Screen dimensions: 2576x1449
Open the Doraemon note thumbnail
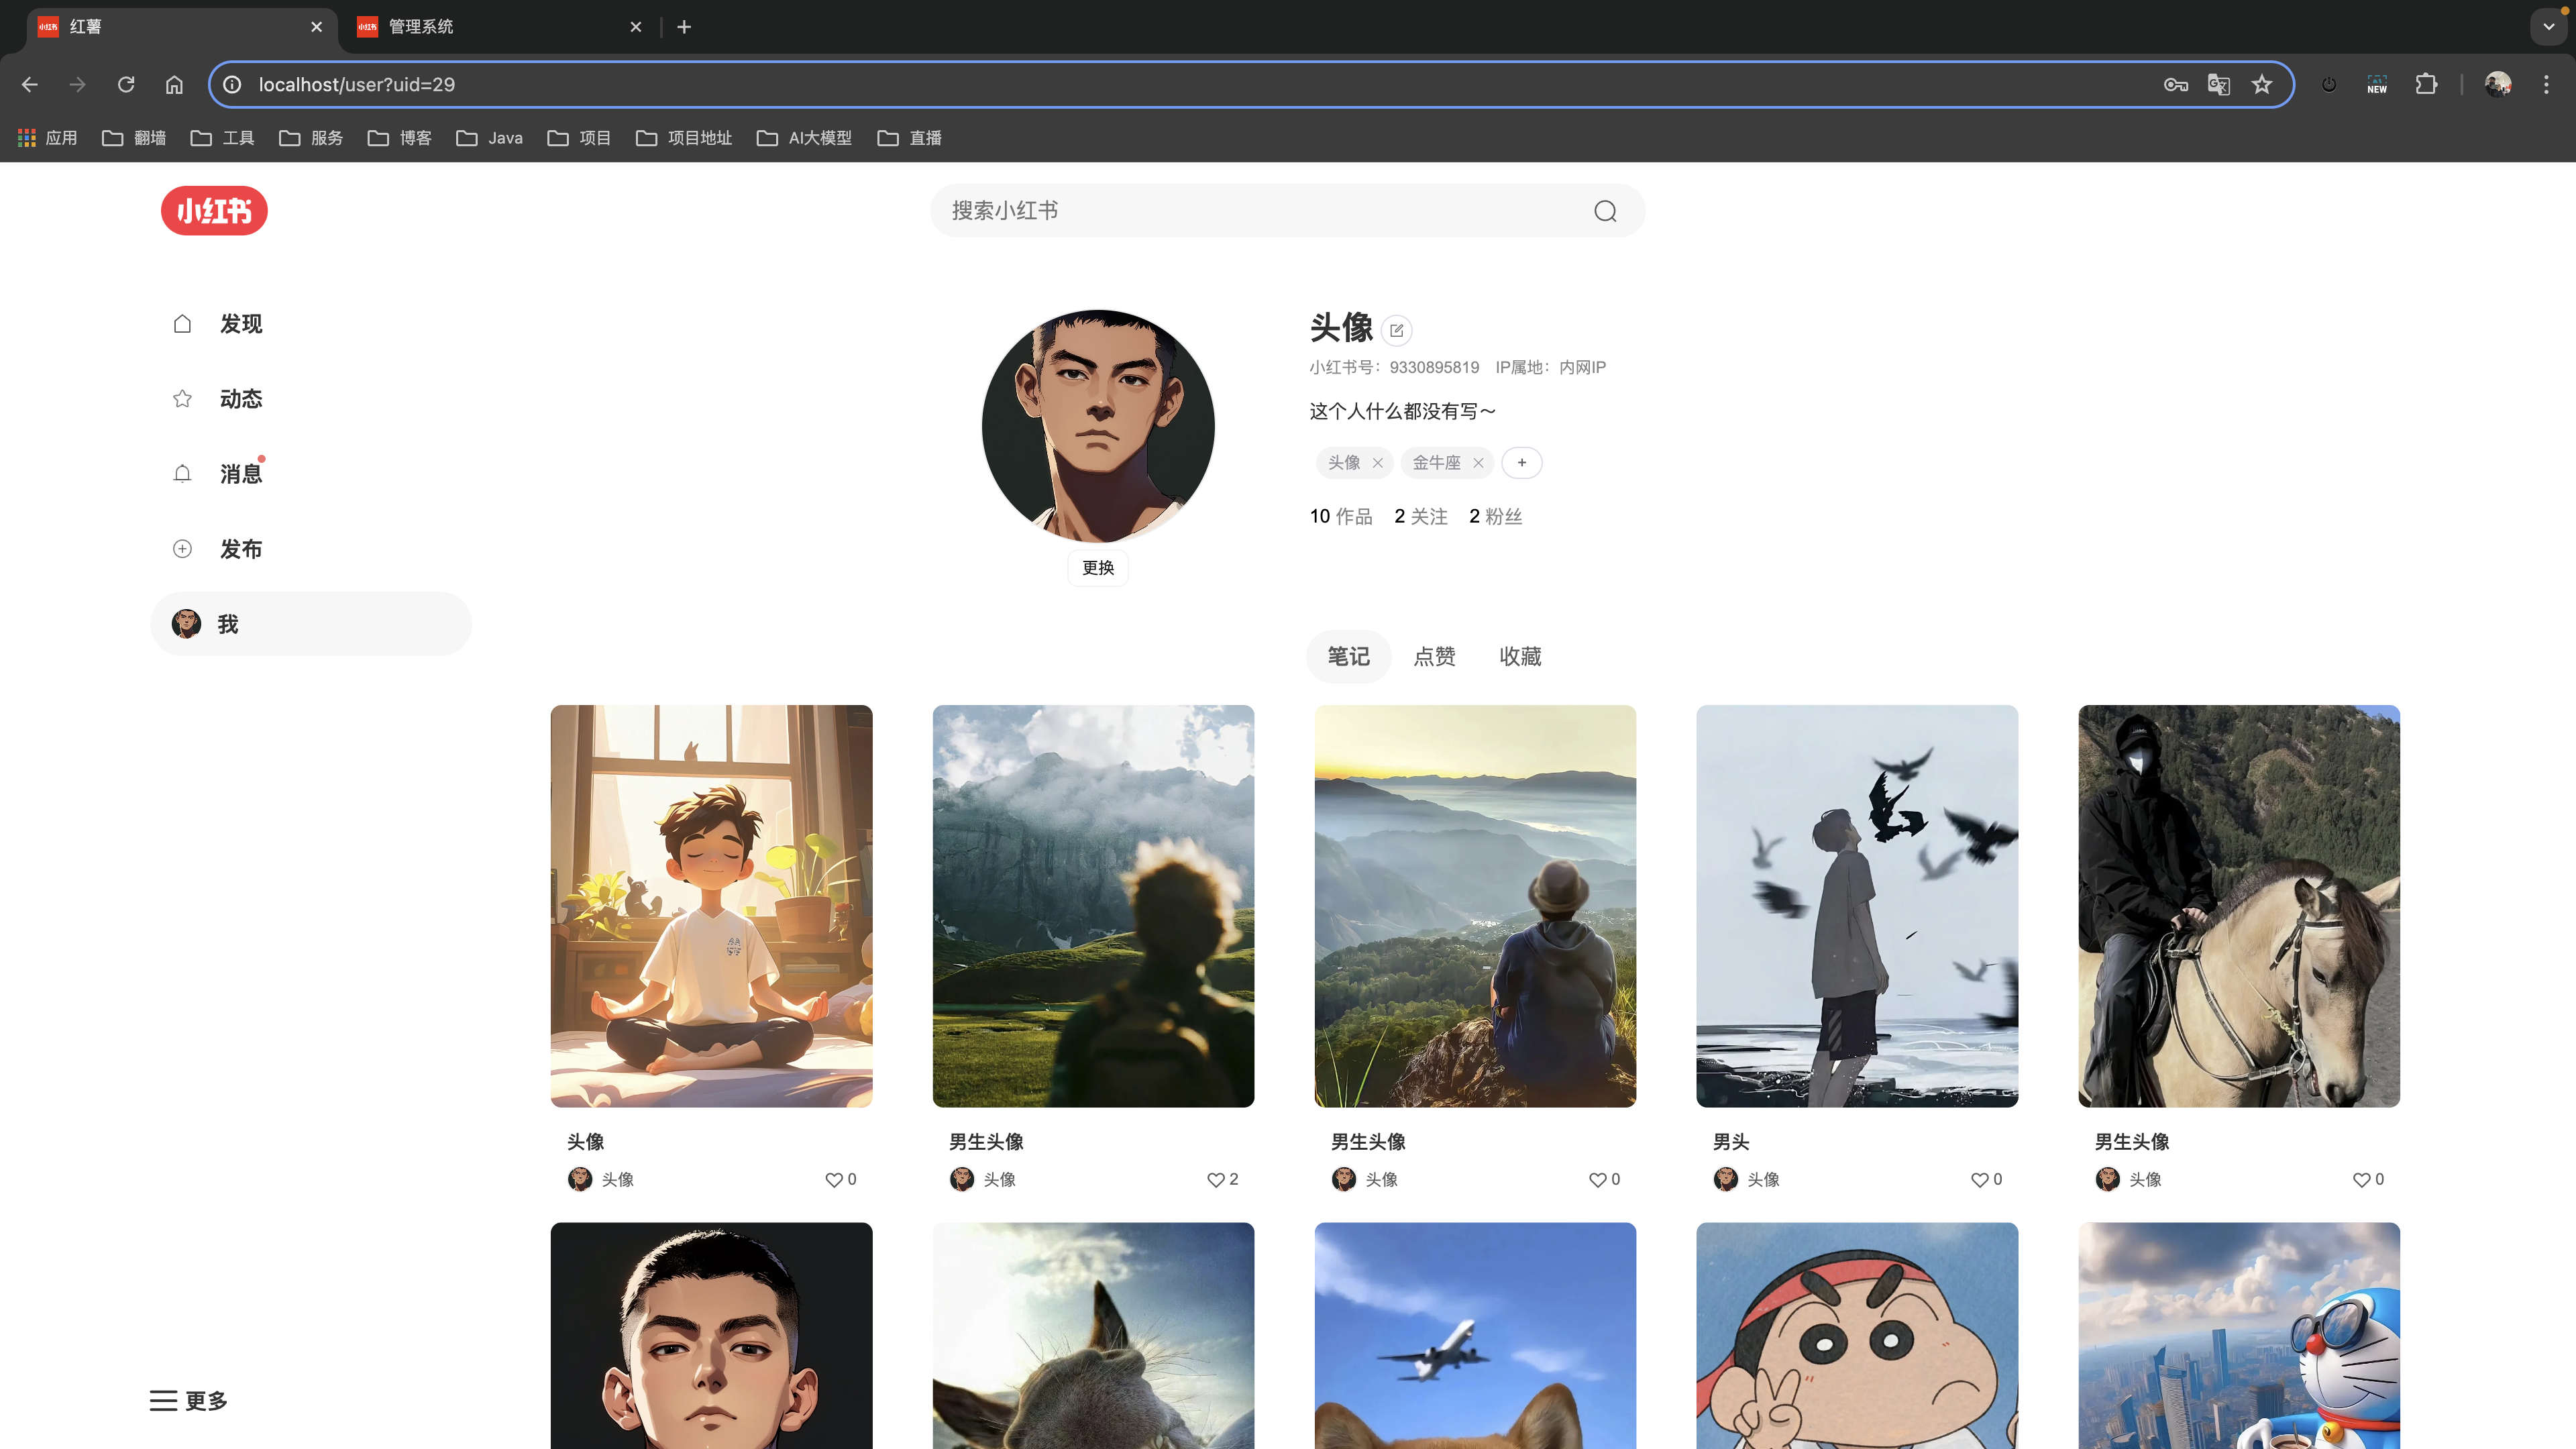tap(2239, 1336)
